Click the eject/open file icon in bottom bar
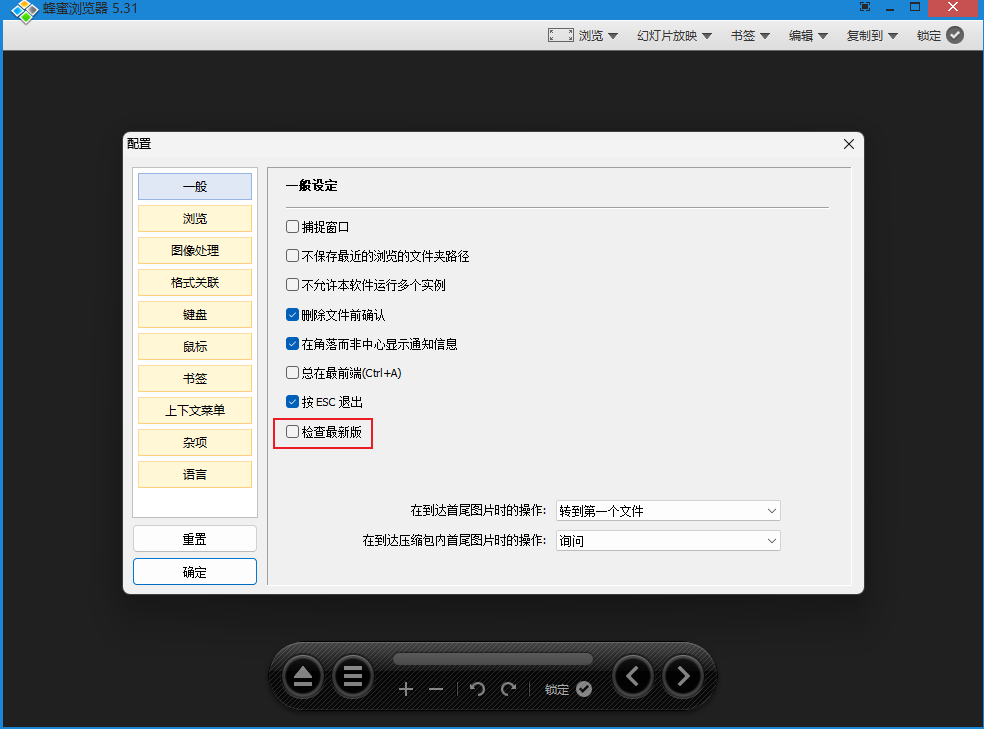The width and height of the screenshot is (984, 729). tap(303, 677)
